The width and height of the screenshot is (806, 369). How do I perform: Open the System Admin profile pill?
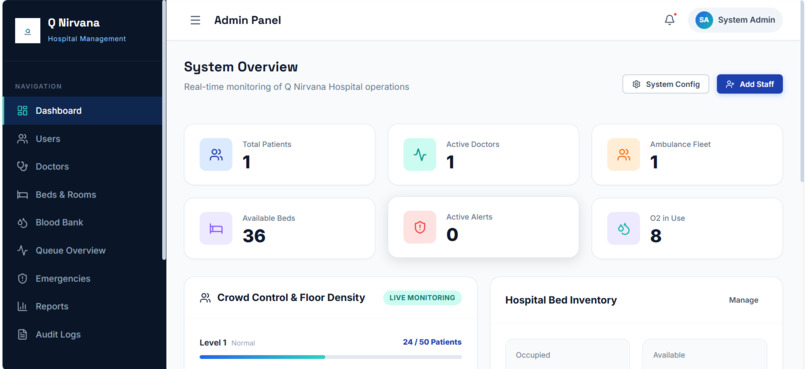click(x=735, y=20)
